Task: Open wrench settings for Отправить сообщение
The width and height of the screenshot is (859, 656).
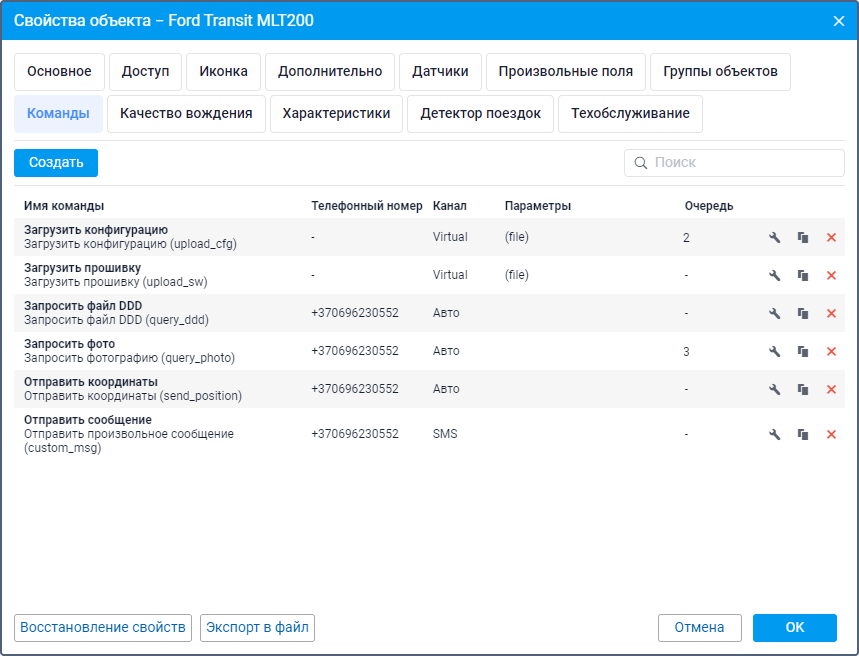Action: (774, 435)
